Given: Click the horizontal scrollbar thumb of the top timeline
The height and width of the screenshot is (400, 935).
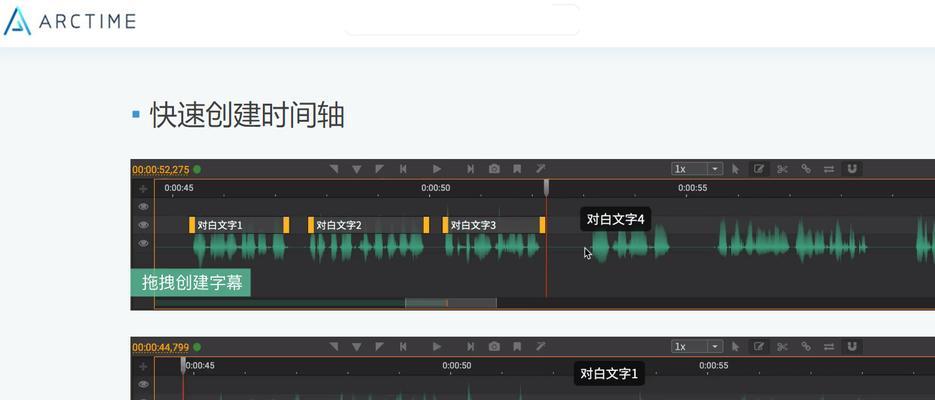Looking at the screenshot, I should [451, 303].
